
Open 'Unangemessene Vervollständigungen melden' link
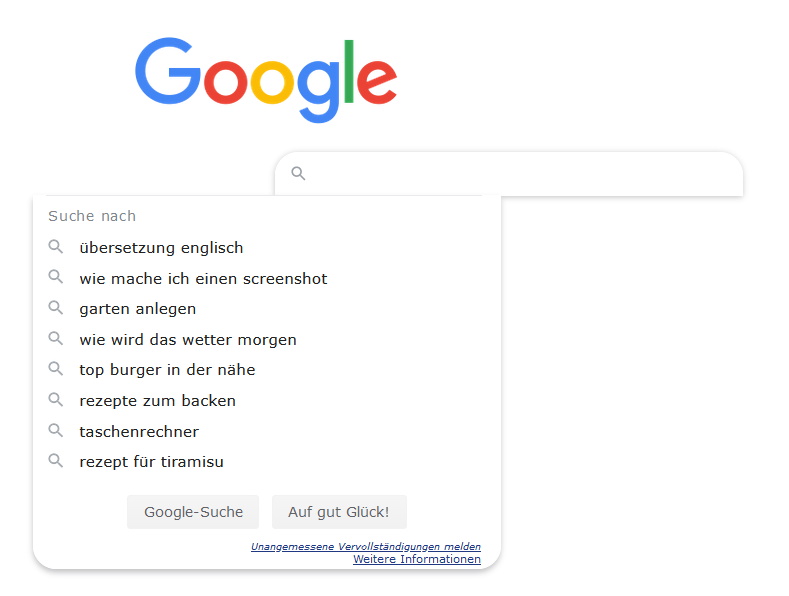(365, 547)
